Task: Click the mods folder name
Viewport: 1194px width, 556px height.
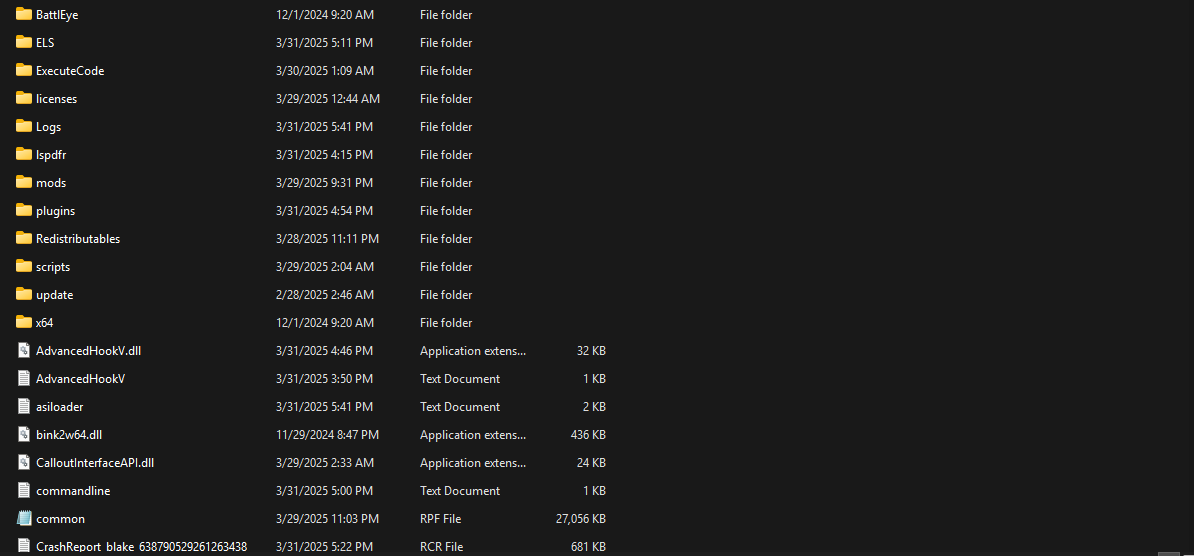Action: click(51, 183)
